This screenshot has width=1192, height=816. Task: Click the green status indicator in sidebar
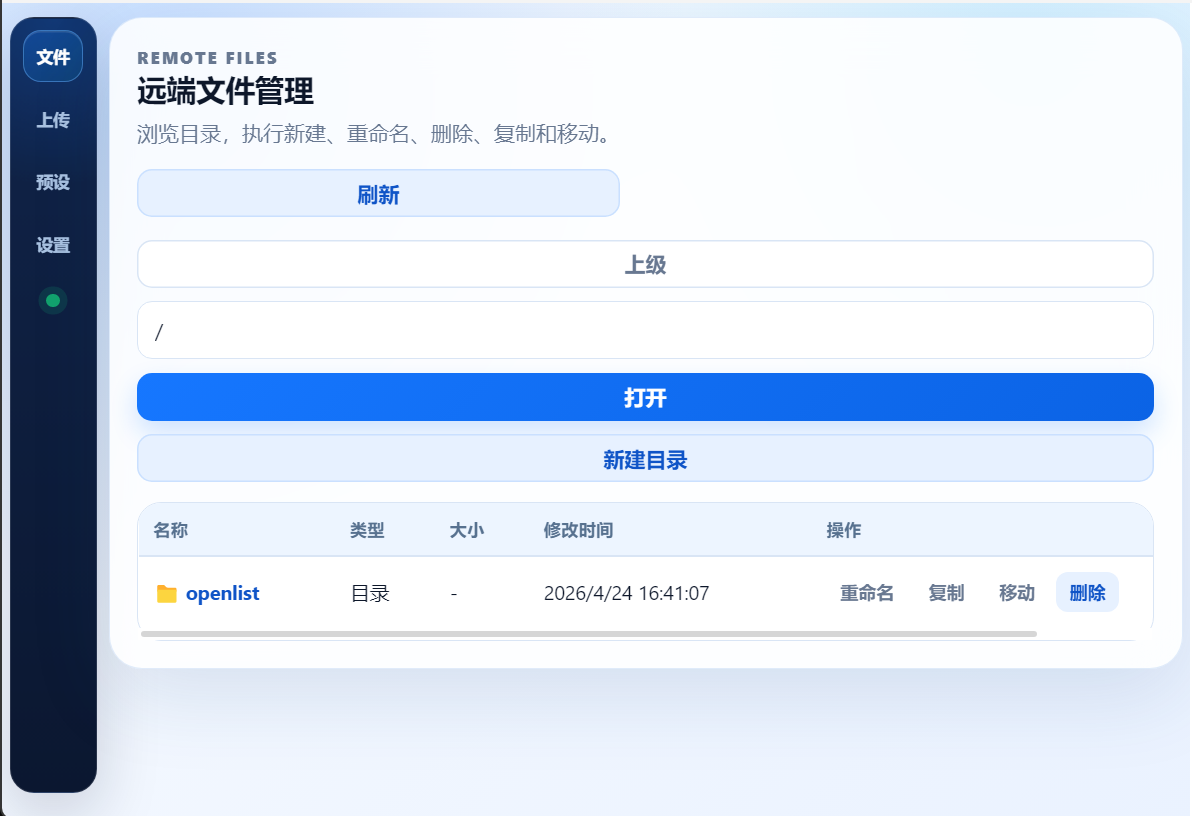53,300
